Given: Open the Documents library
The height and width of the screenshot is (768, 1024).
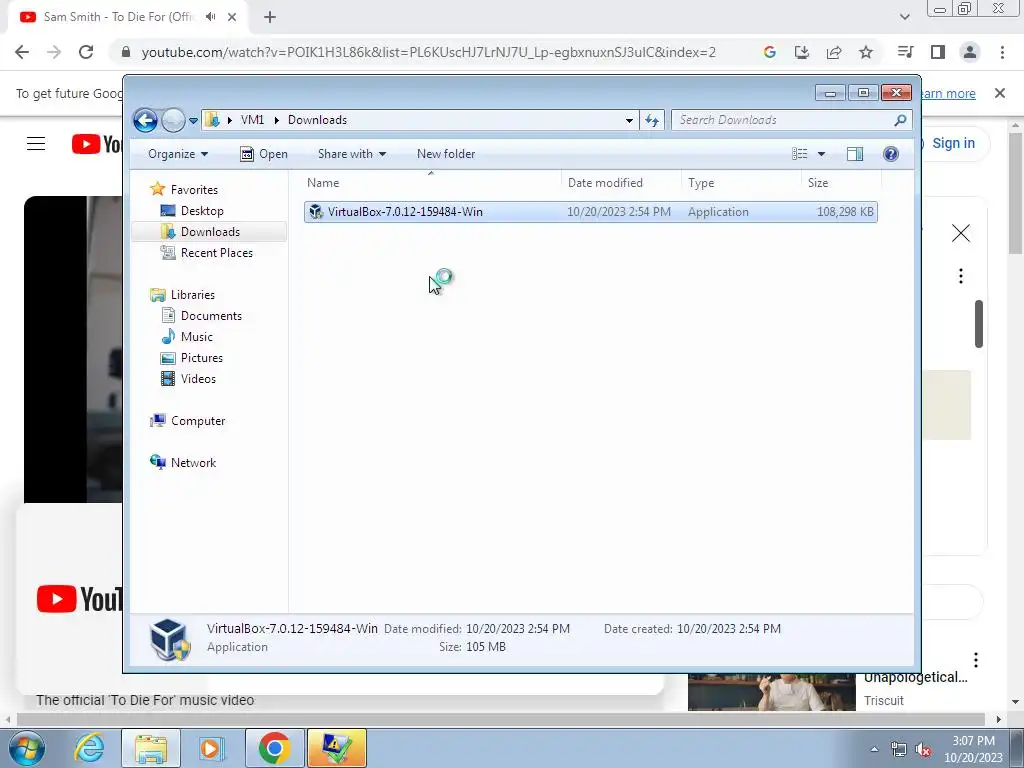Looking at the screenshot, I should tap(211, 316).
